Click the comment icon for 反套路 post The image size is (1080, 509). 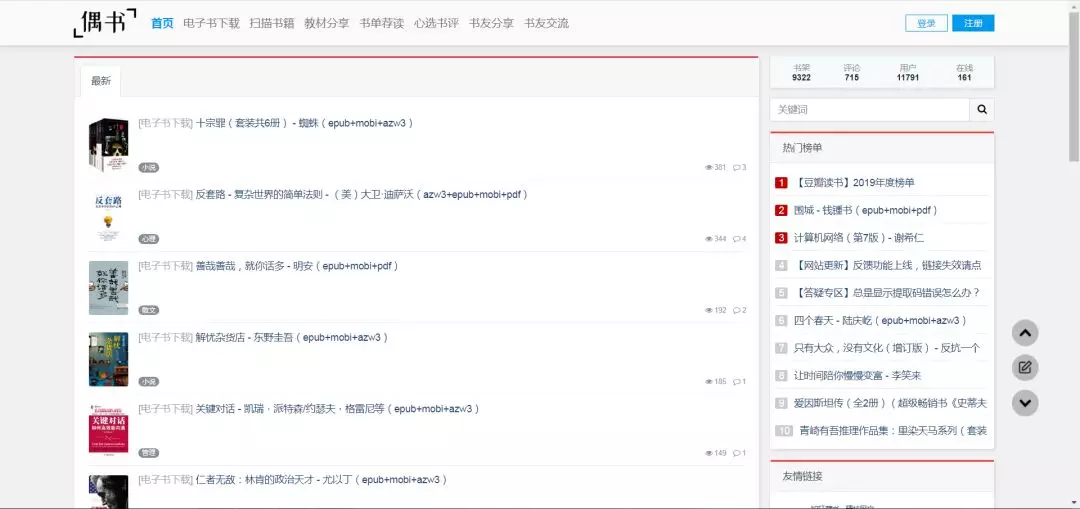click(736, 239)
